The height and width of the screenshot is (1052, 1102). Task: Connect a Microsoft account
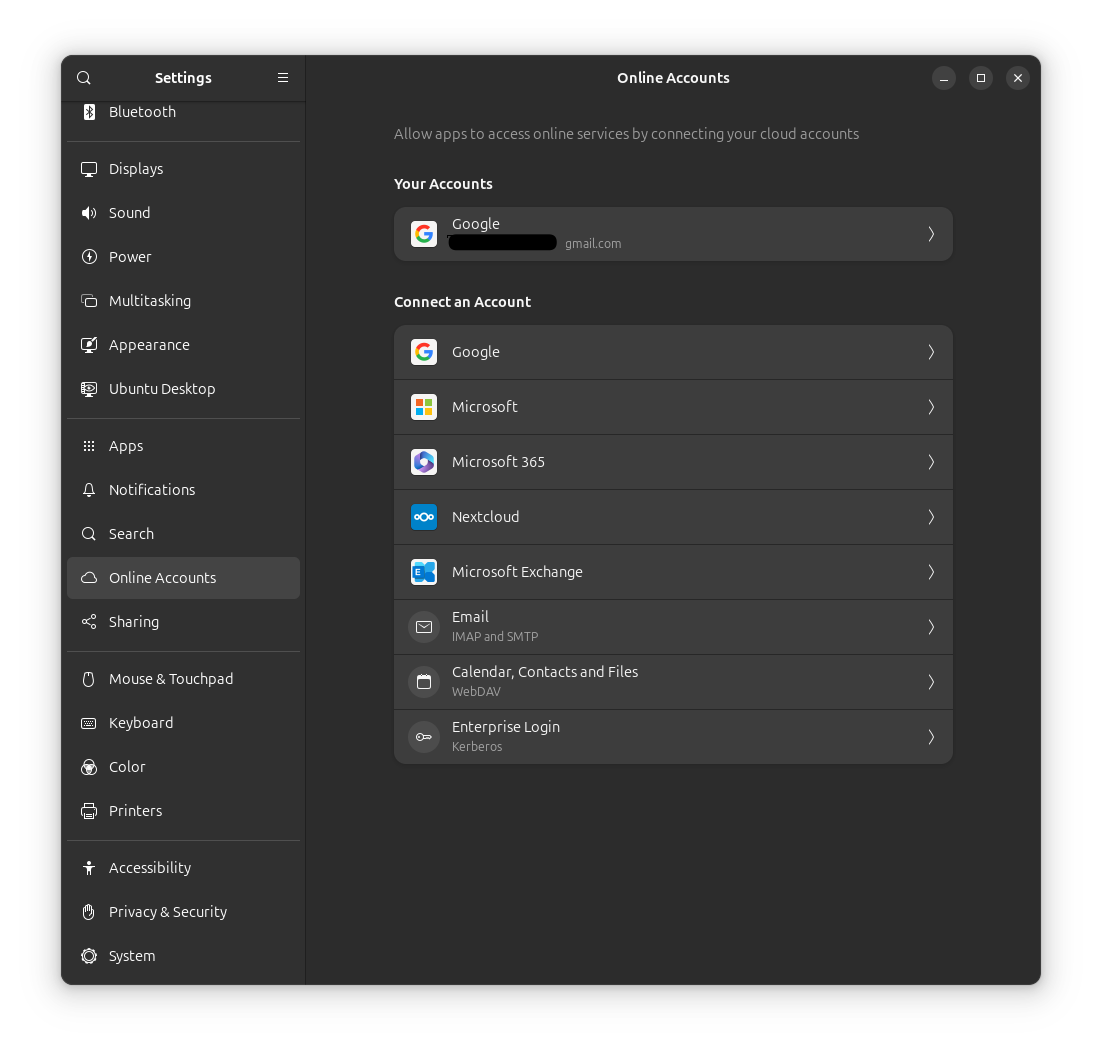(x=673, y=407)
